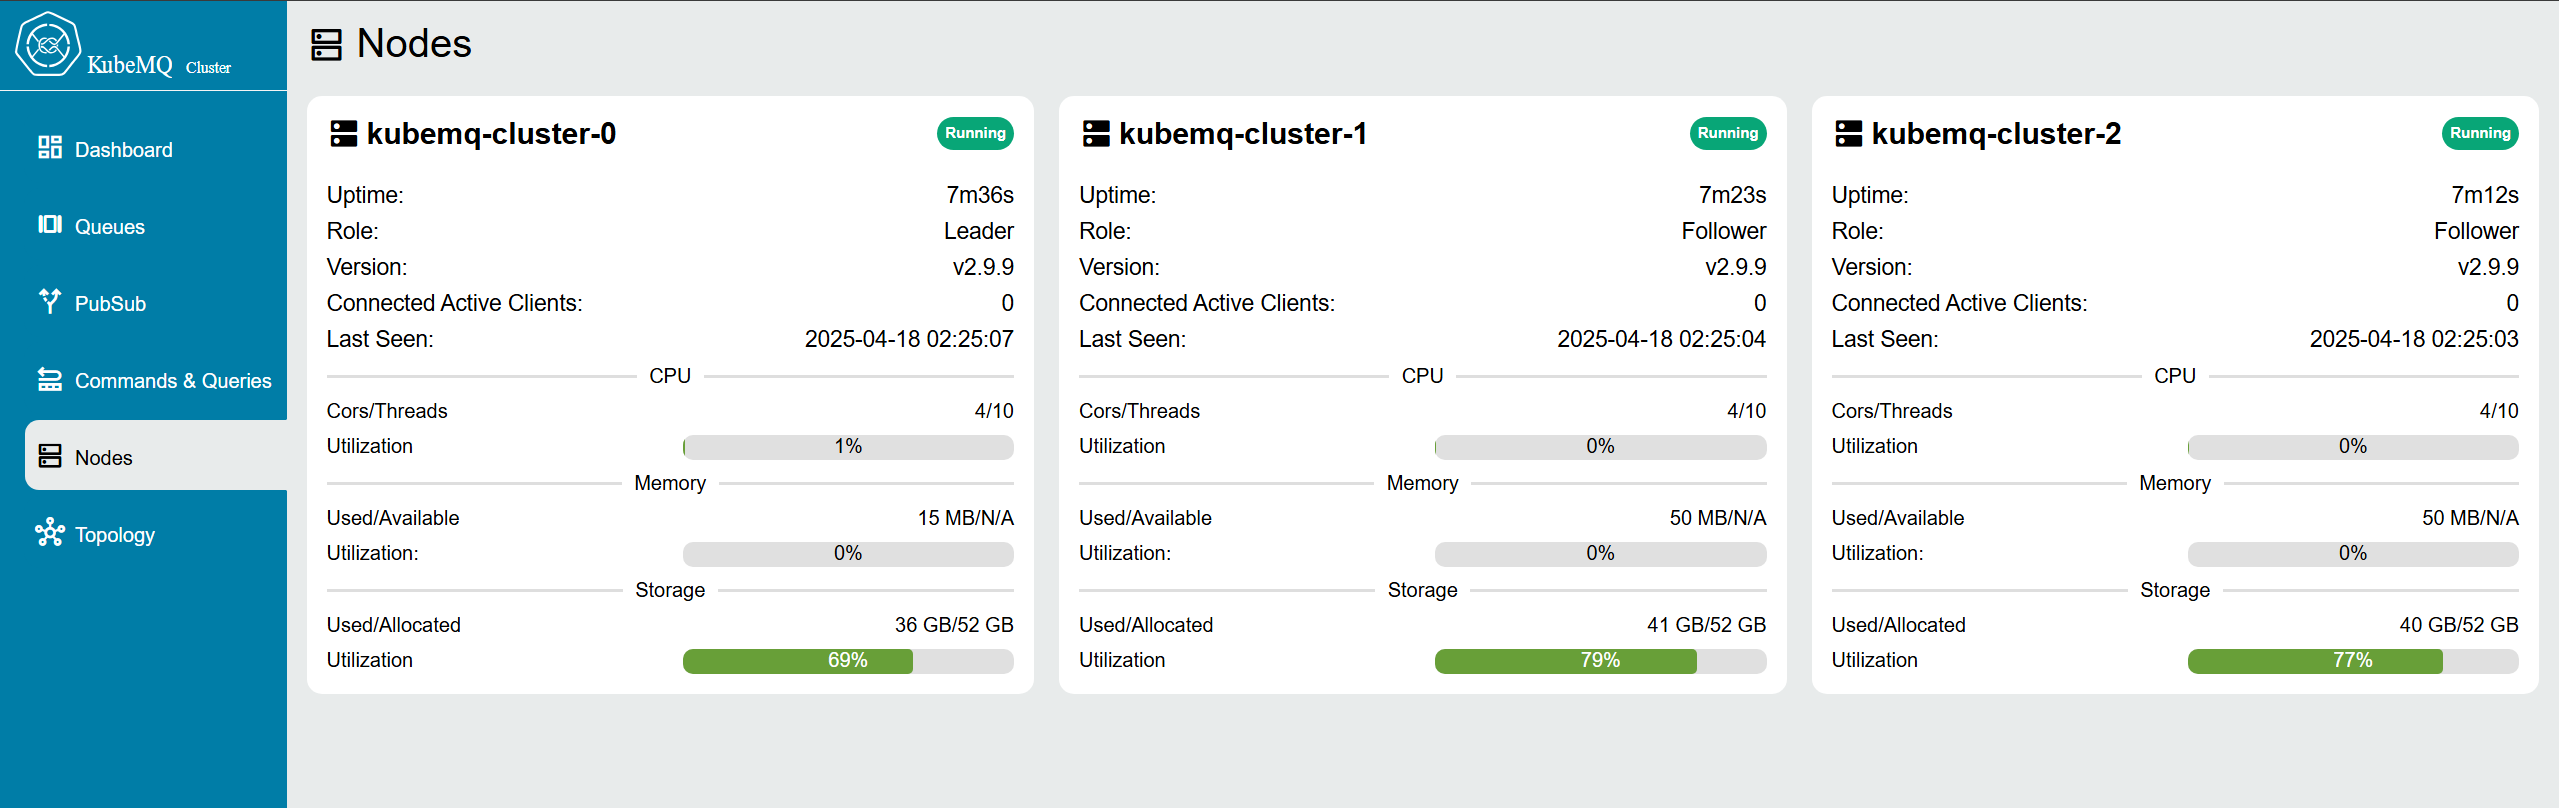Click Running badge on kubemq-cluster-2
2559x808 pixels.
(2479, 133)
